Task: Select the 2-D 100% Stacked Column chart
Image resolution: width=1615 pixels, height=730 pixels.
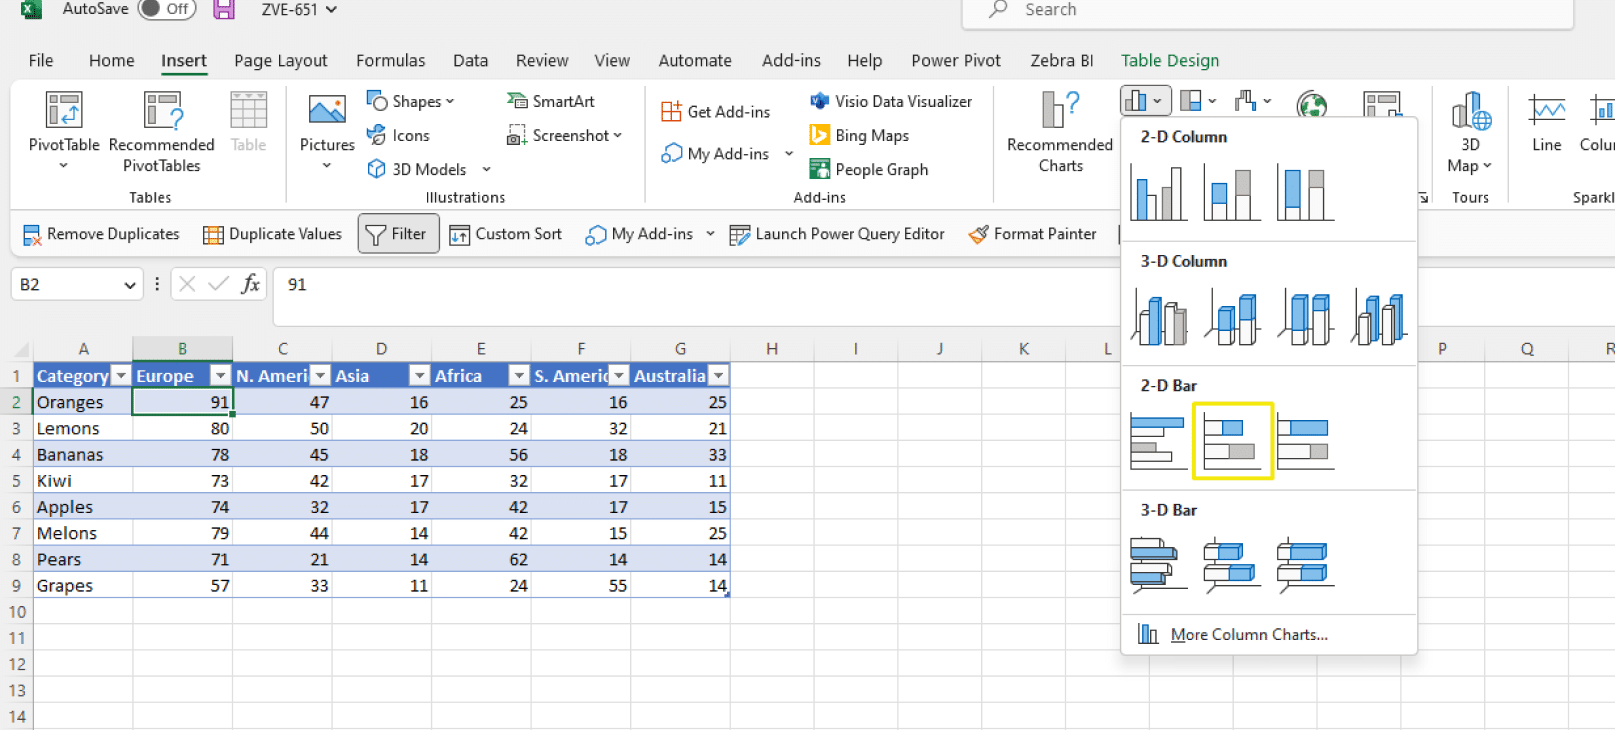Action: [1305, 193]
